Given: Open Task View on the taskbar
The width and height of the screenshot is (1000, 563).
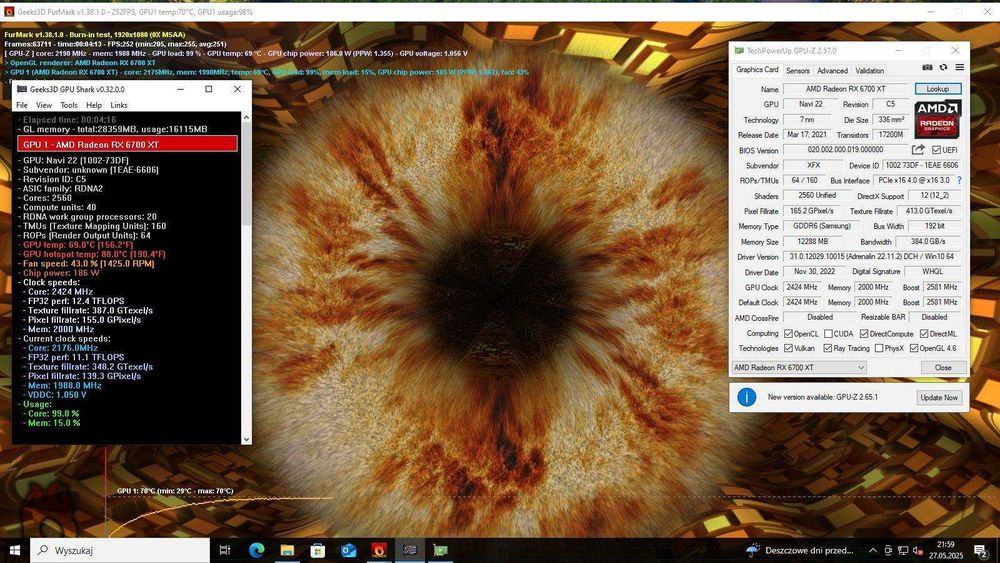Looking at the screenshot, I should click(x=224, y=550).
